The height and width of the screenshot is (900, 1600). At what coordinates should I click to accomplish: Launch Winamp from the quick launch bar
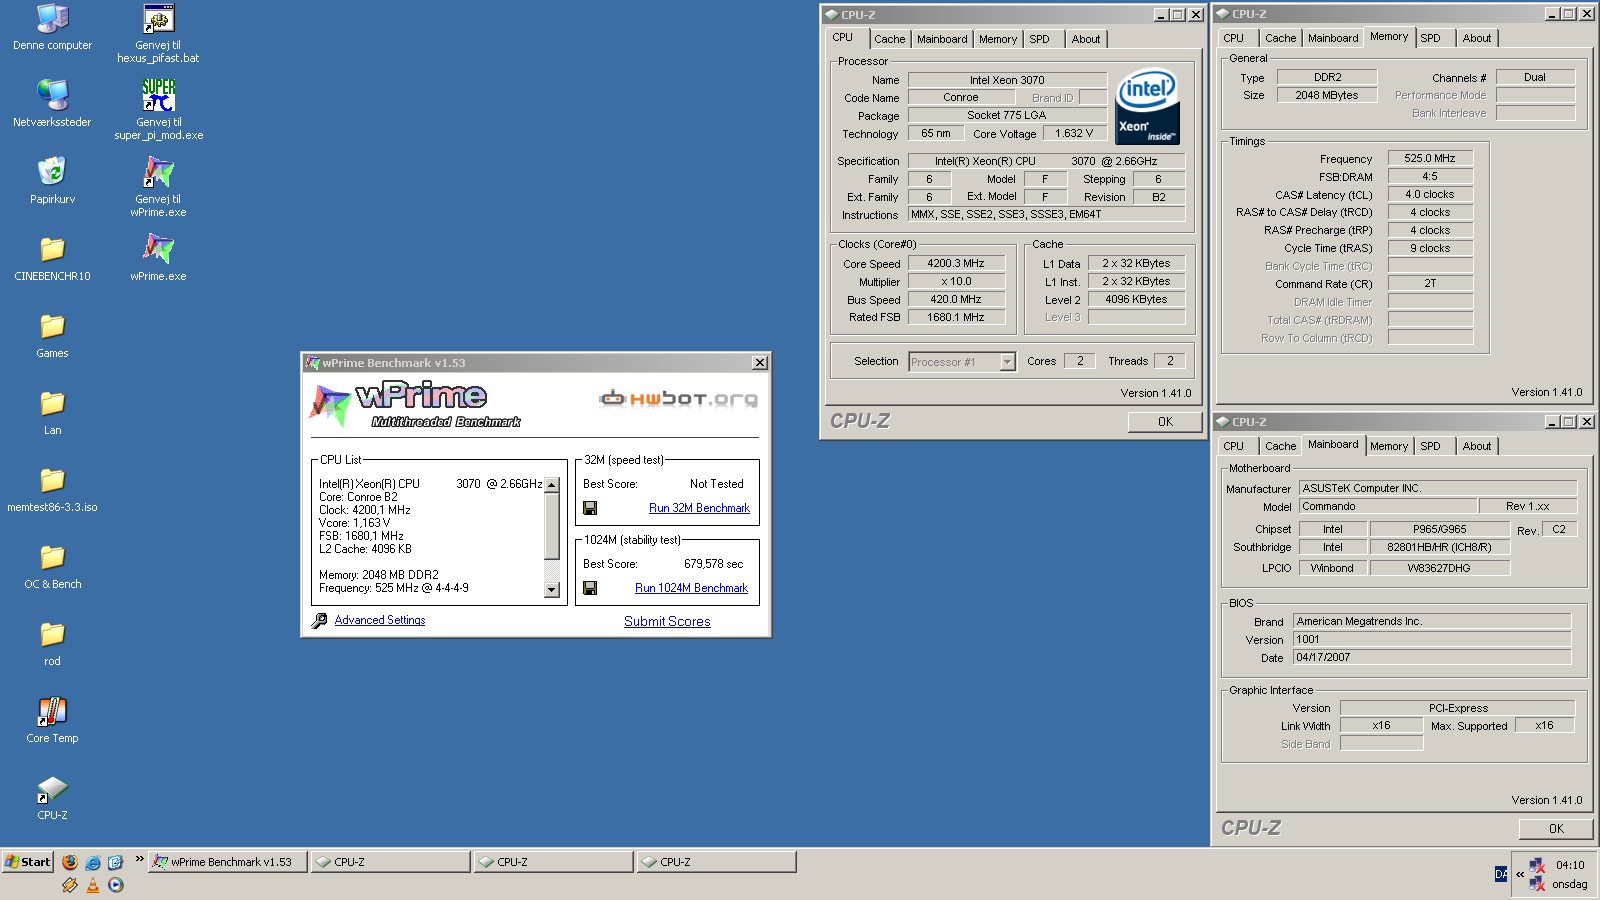click(x=70, y=885)
